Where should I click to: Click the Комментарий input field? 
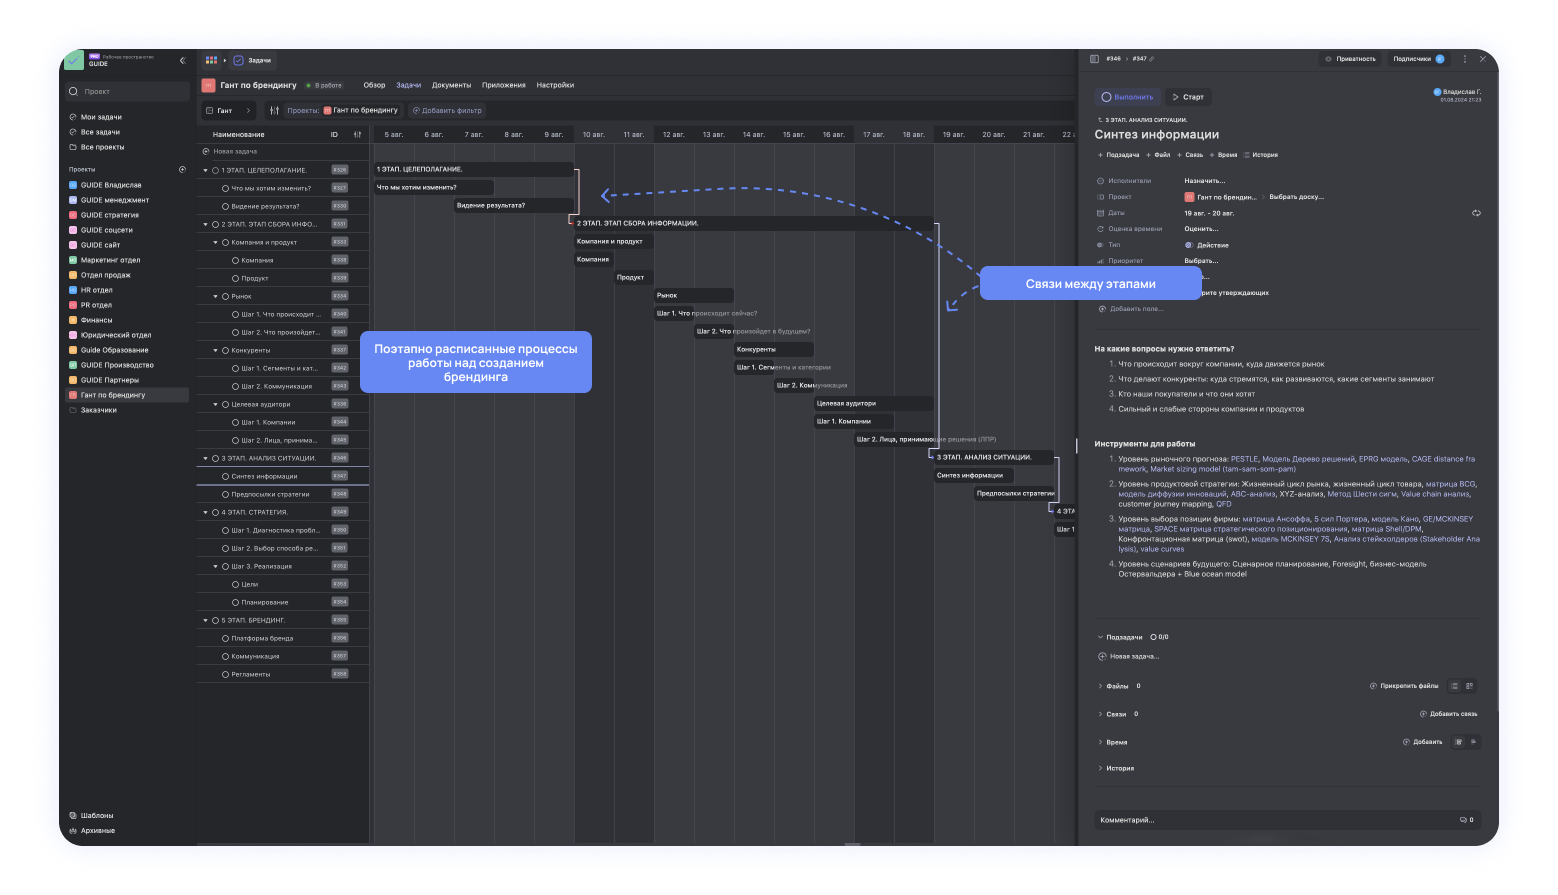point(1270,820)
